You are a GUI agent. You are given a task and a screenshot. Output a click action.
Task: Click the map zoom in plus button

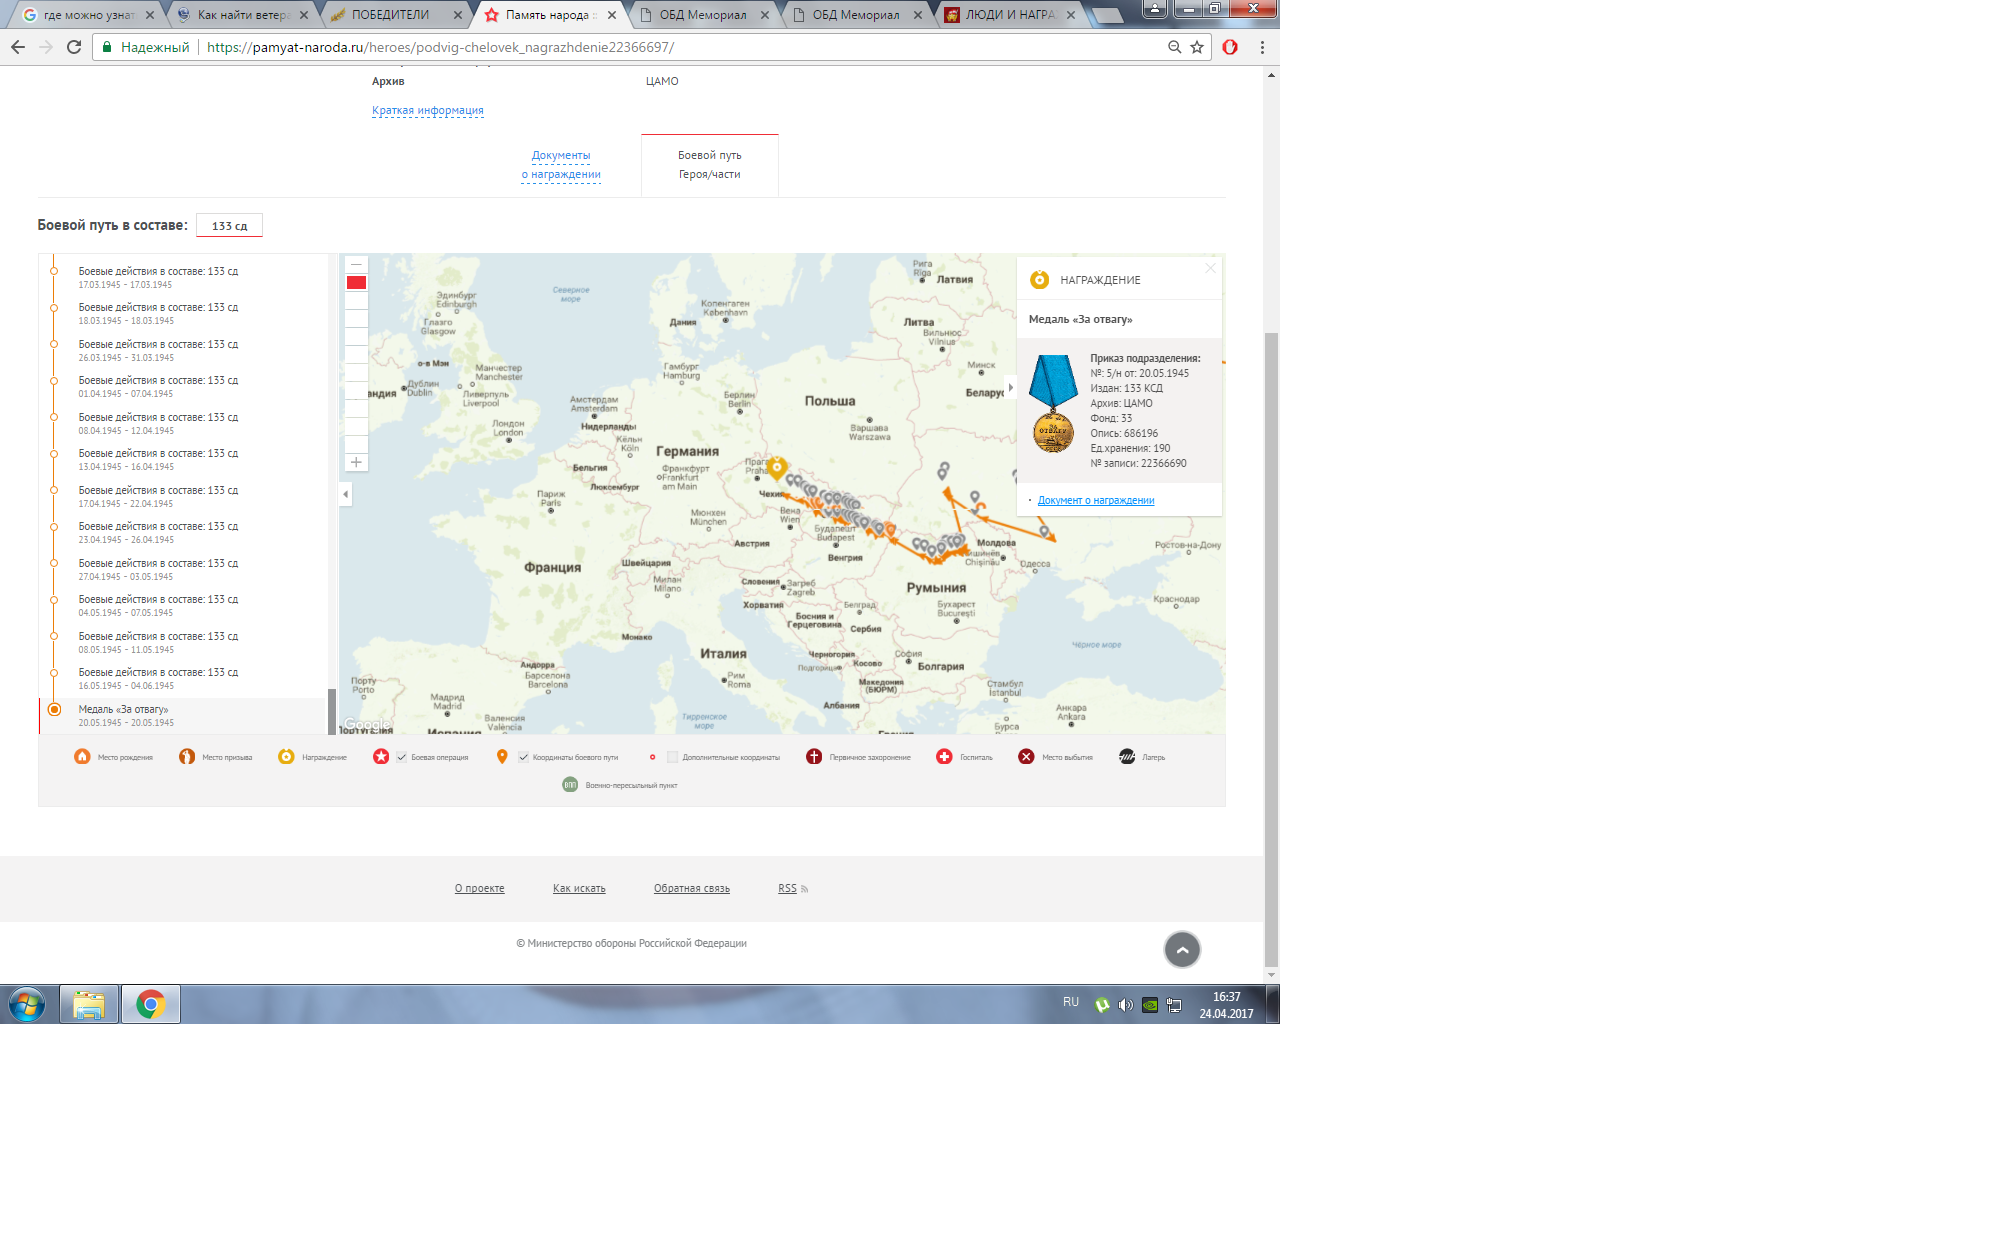coord(356,462)
